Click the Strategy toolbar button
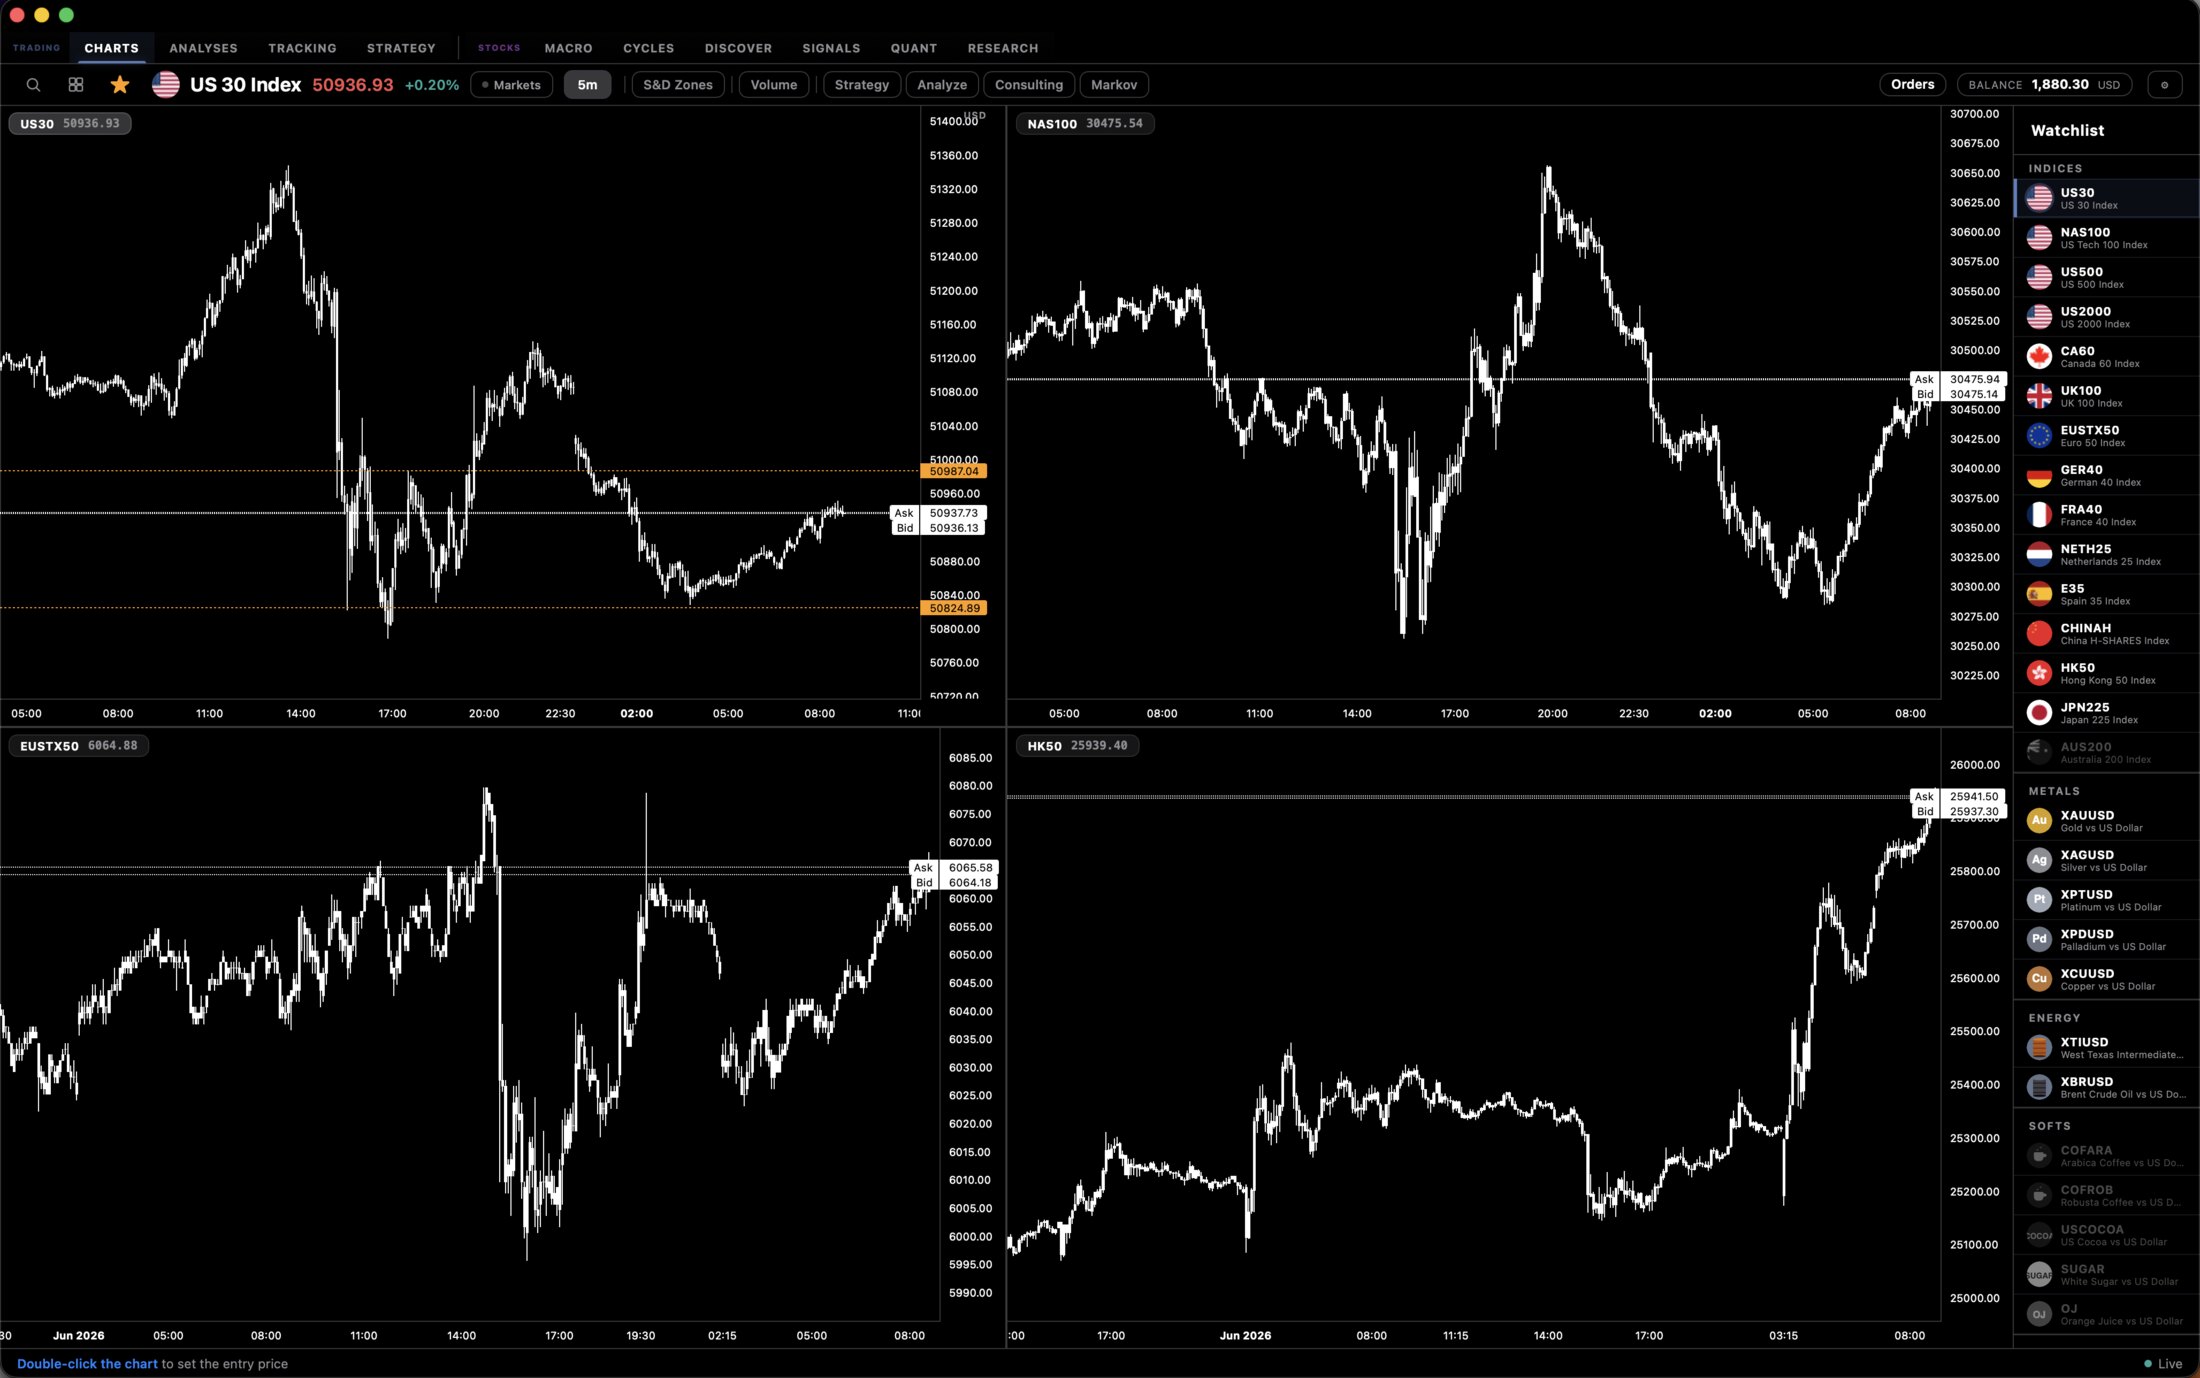Image resolution: width=2200 pixels, height=1378 pixels. [x=862, y=85]
